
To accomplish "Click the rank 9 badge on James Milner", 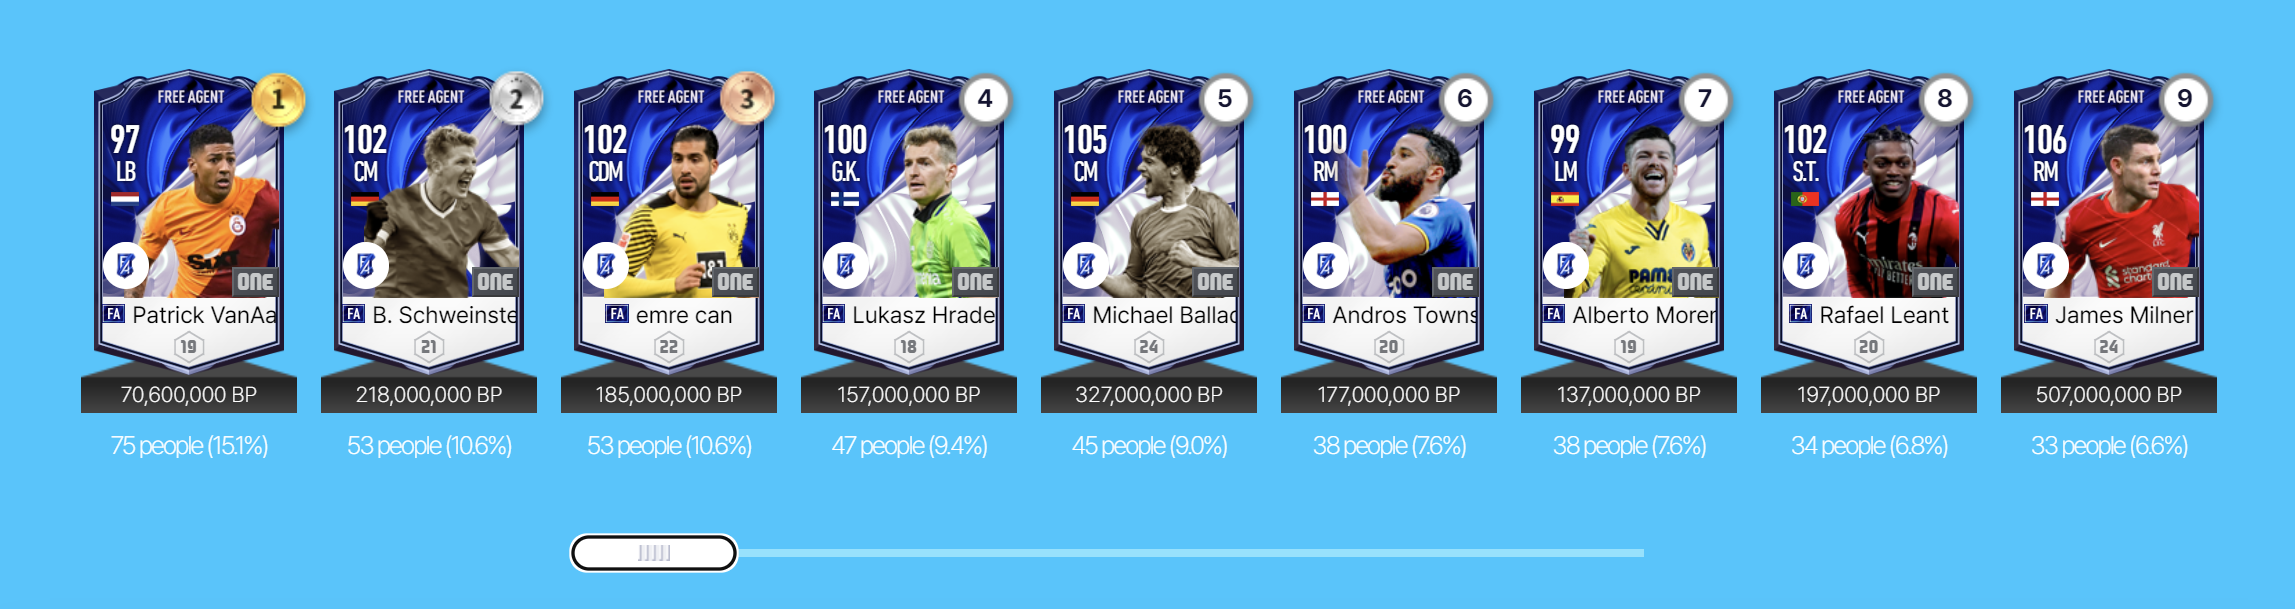I will [2185, 99].
